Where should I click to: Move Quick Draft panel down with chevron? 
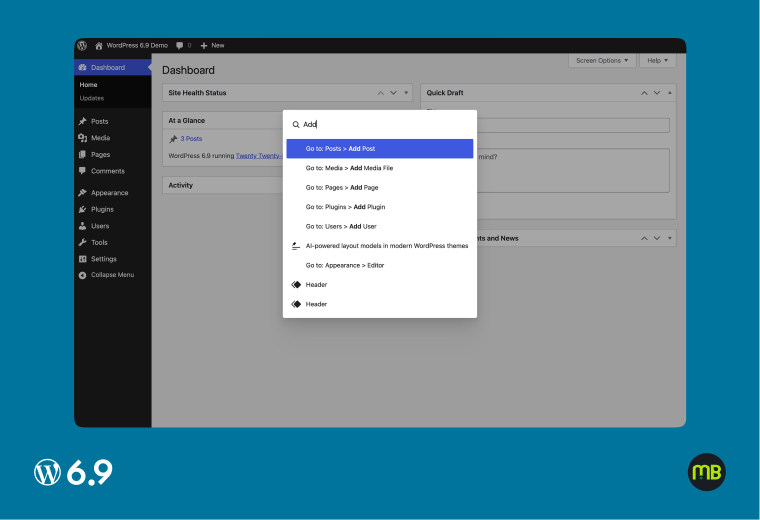point(656,93)
